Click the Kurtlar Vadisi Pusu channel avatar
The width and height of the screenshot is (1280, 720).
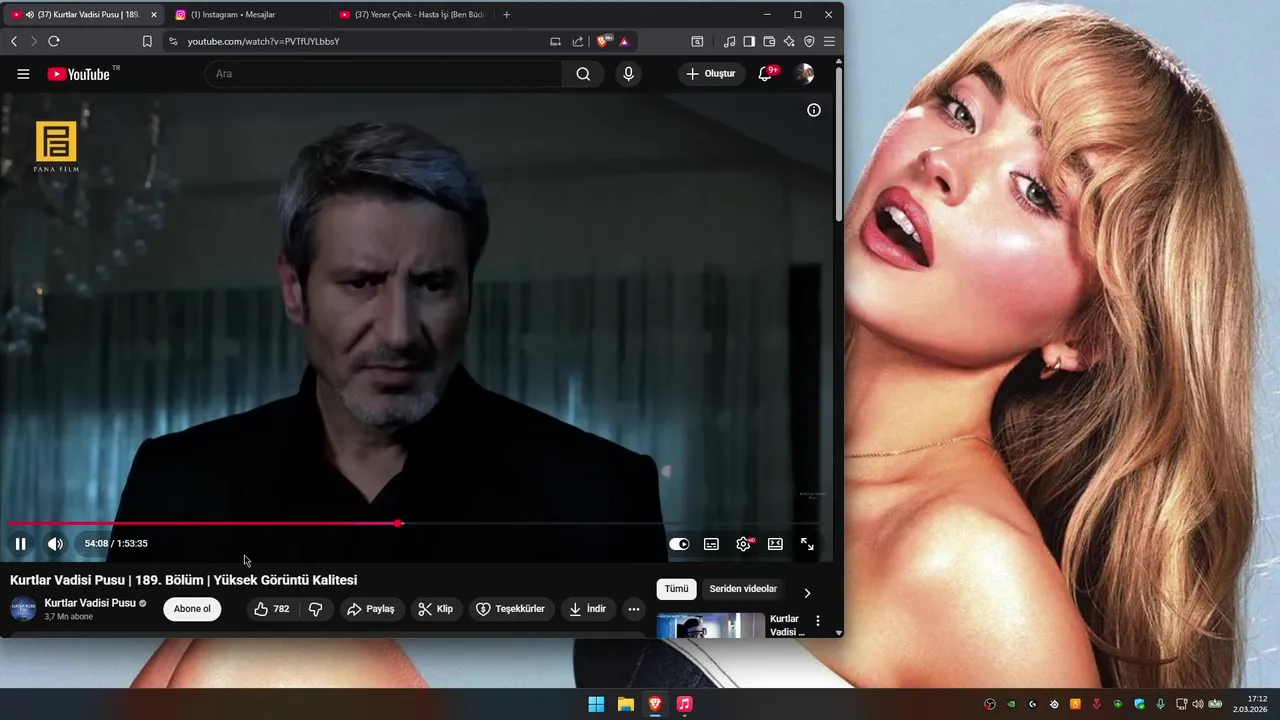23,609
